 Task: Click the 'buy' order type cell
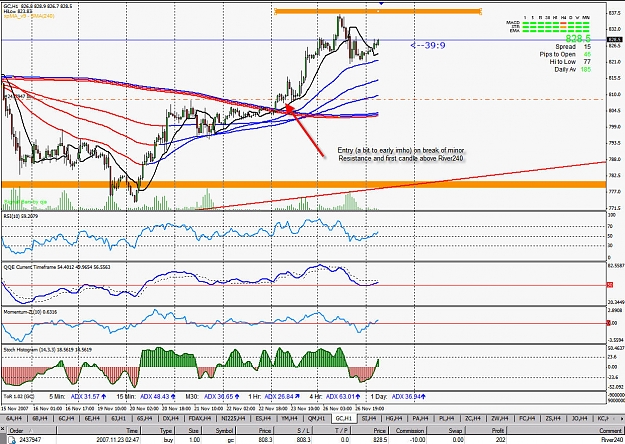(x=168, y=440)
